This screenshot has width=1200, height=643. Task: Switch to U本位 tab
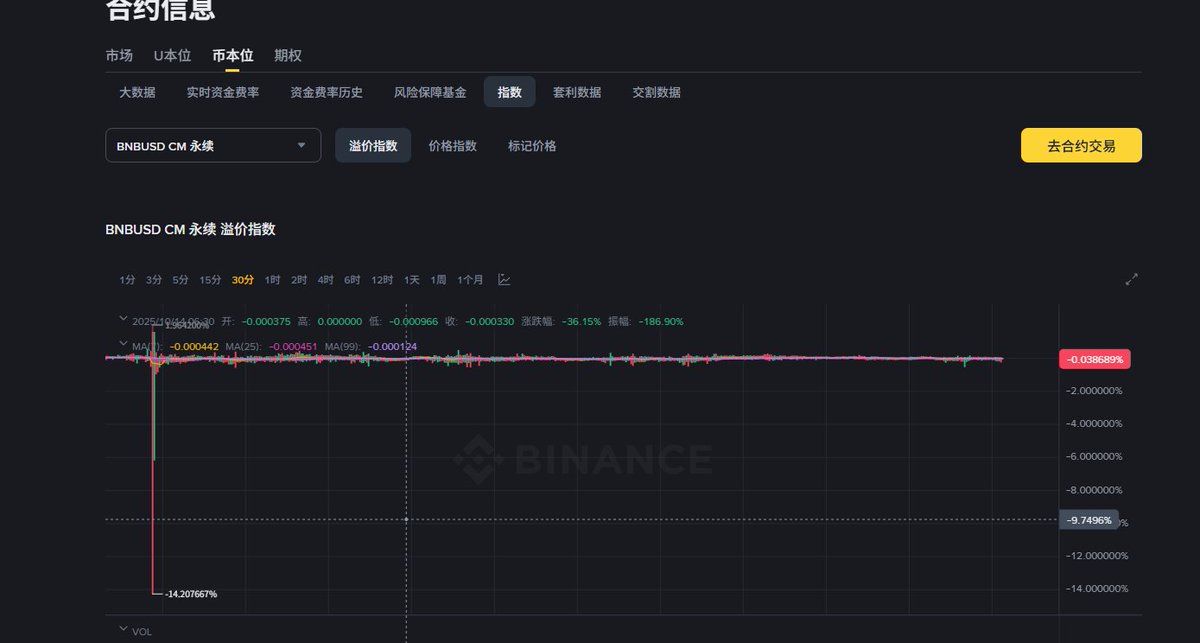173,56
